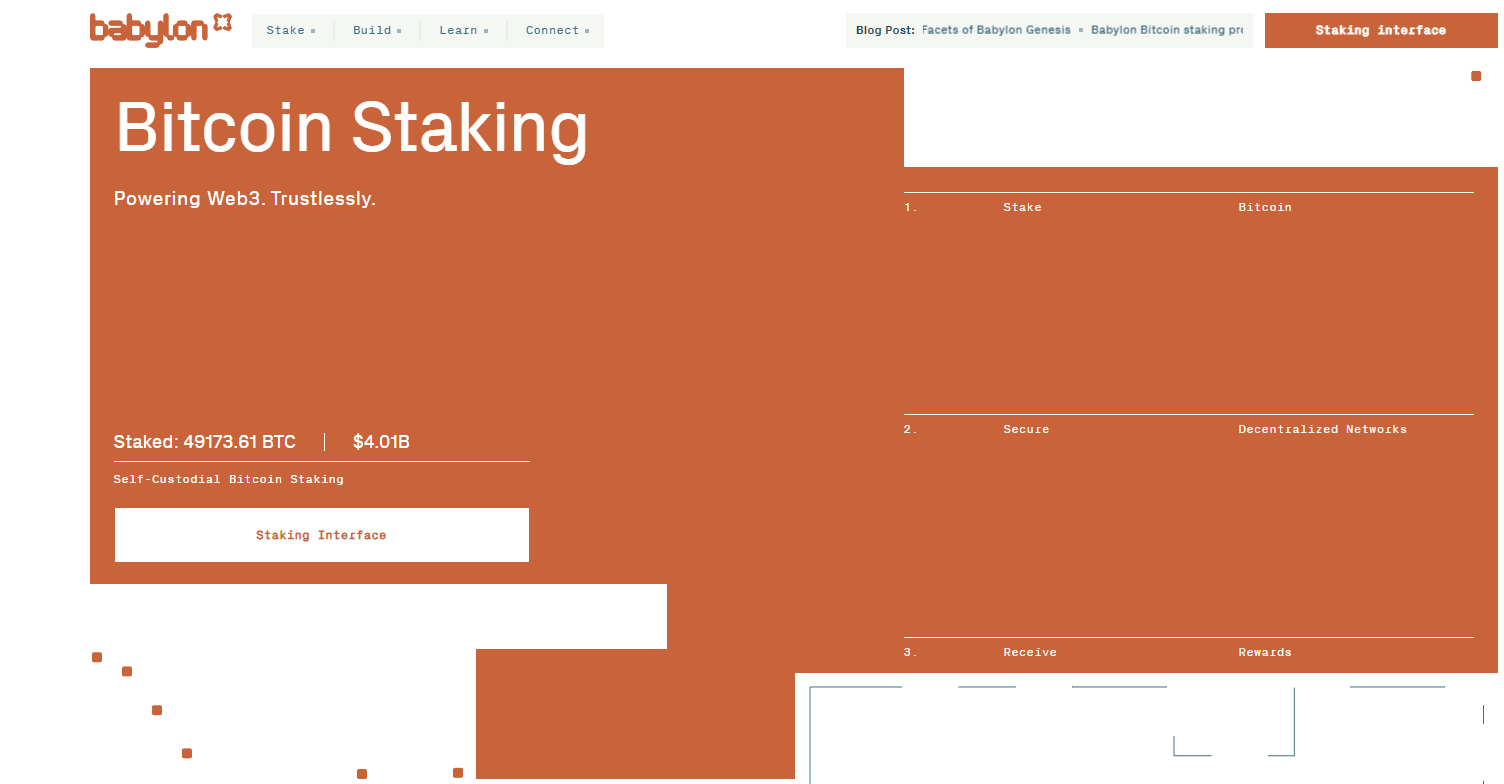This screenshot has width=1504, height=784.
Task: Click the Babylon logo
Action: point(160,29)
